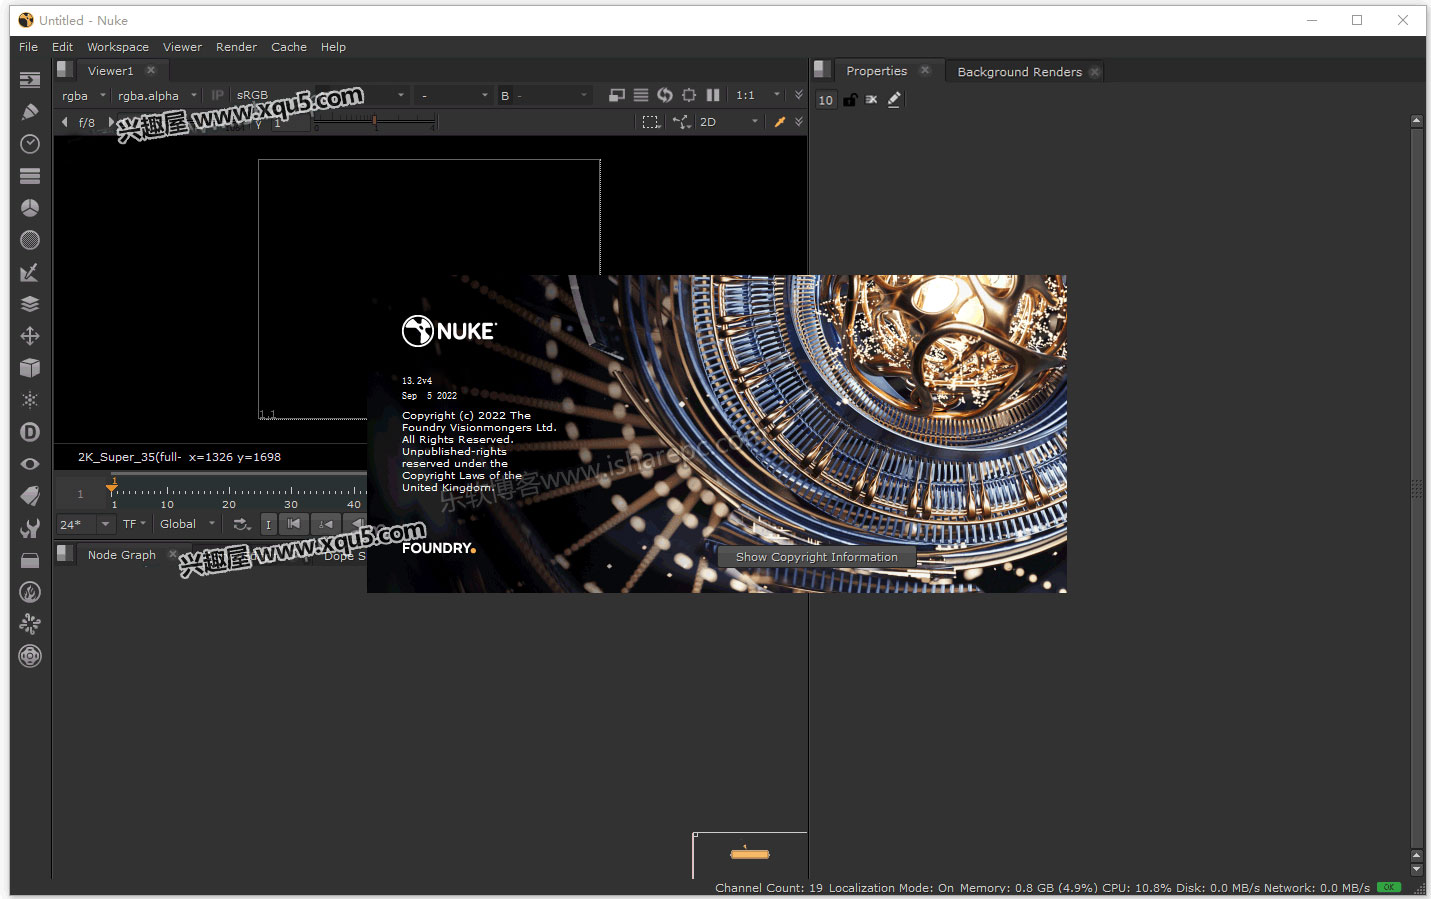Open the 3D nodes cube icon

30,368
